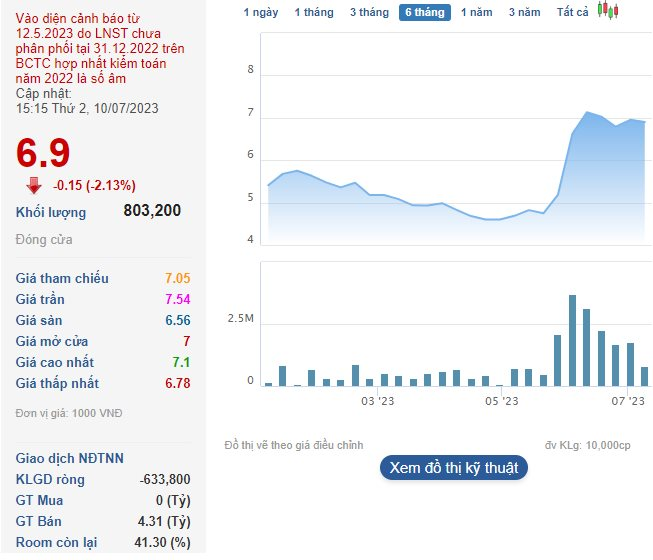Select the 1 tháng time range
653x560 pixels.
point(314,12)
